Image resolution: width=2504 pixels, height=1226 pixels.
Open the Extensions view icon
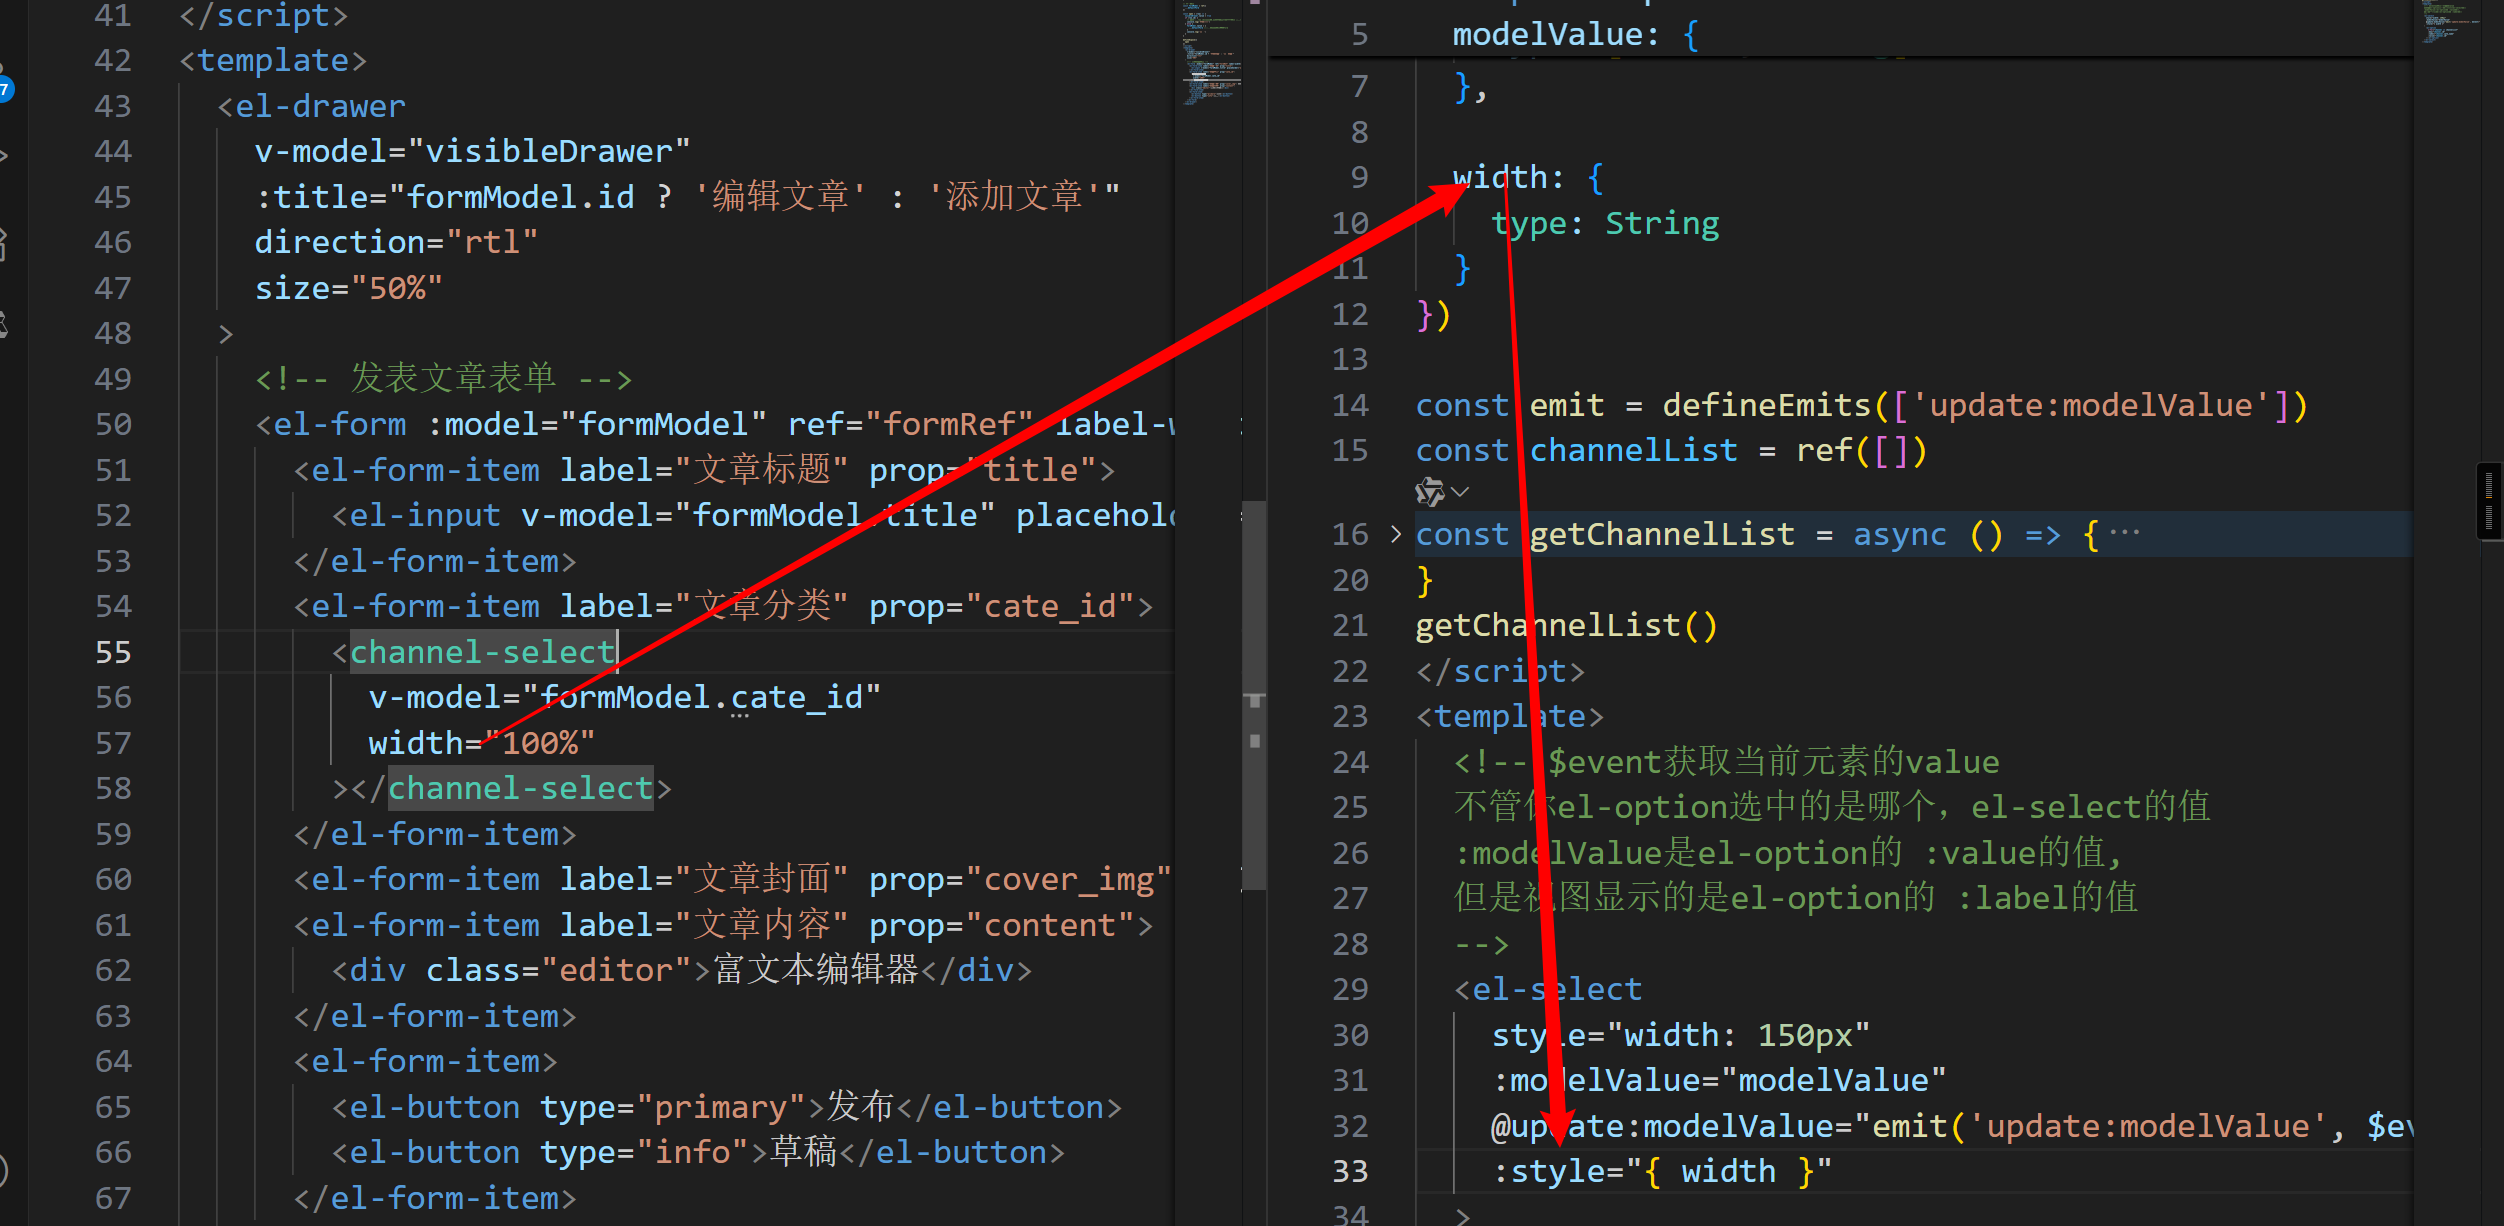pos(4,243)
